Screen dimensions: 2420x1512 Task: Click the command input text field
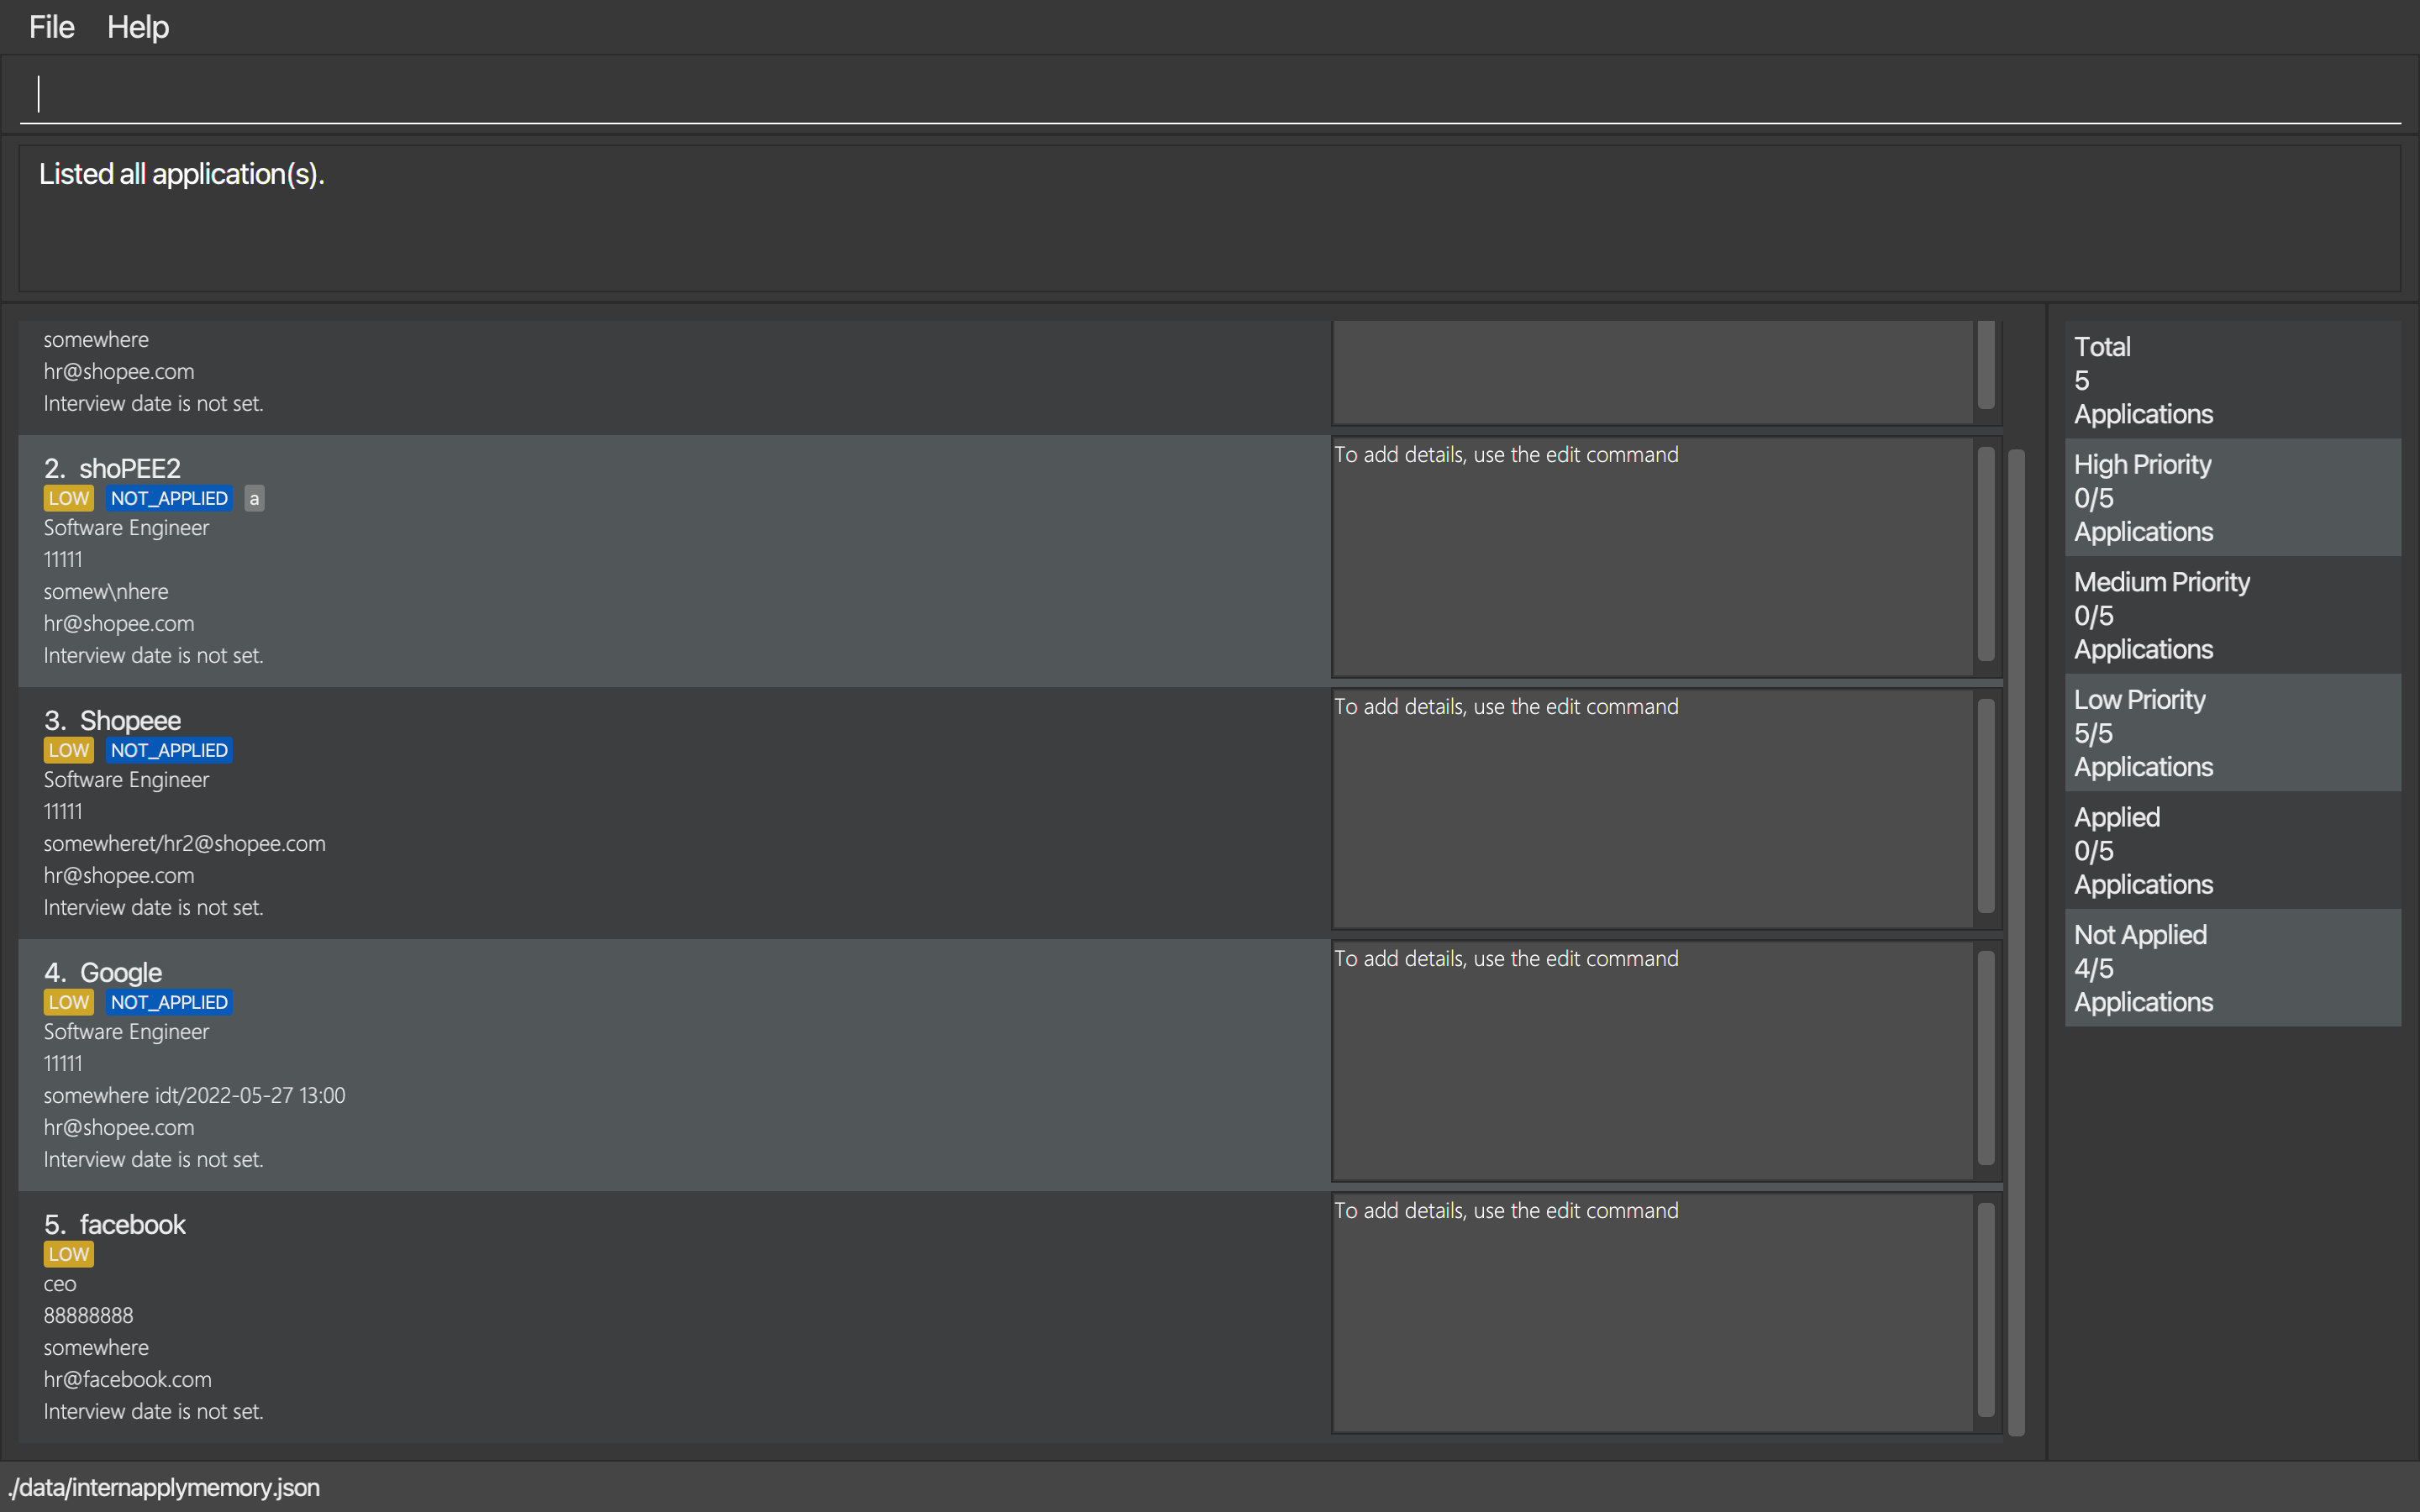click(1210, 94)
